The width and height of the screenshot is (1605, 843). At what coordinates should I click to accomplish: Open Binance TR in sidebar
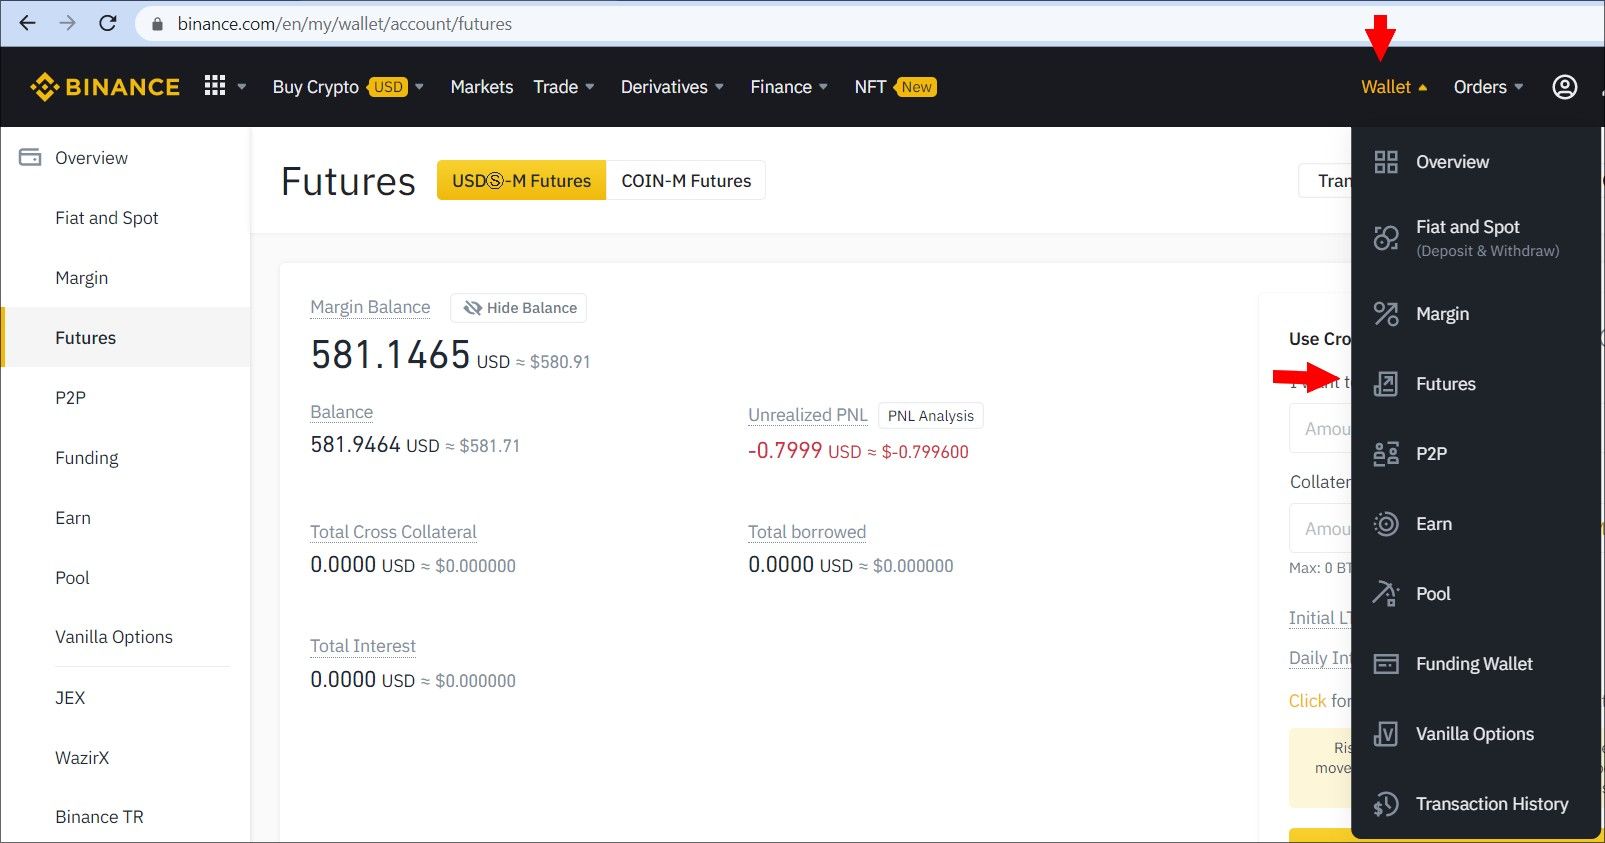tap(100, 817)
